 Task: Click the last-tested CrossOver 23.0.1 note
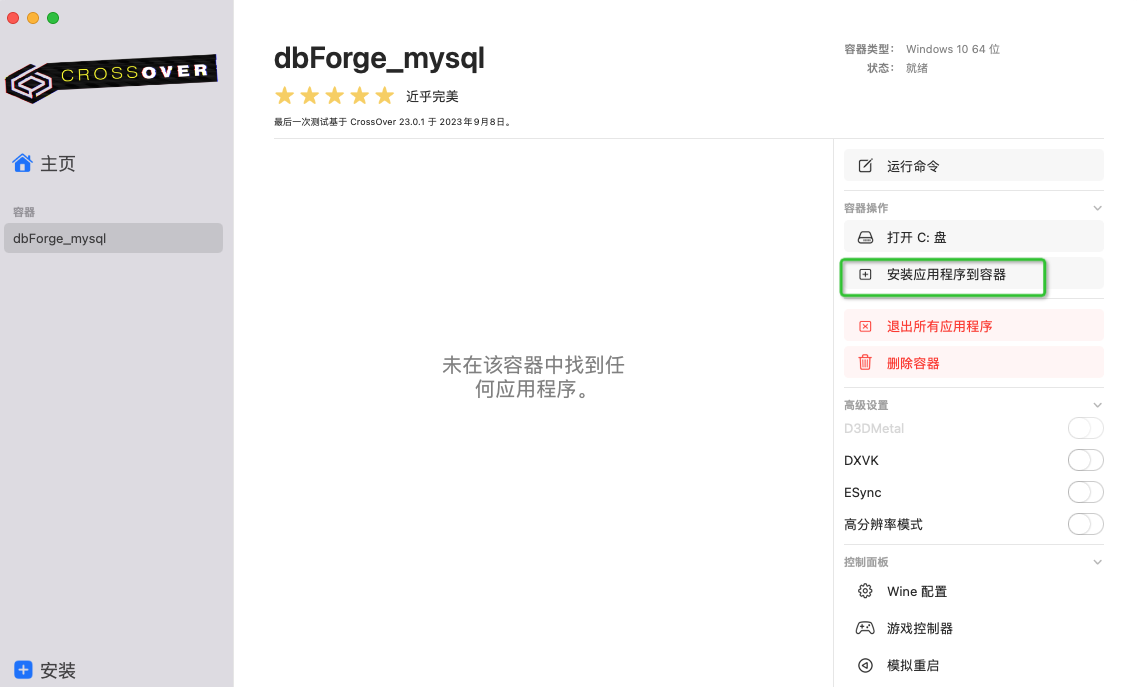point(393,122)
